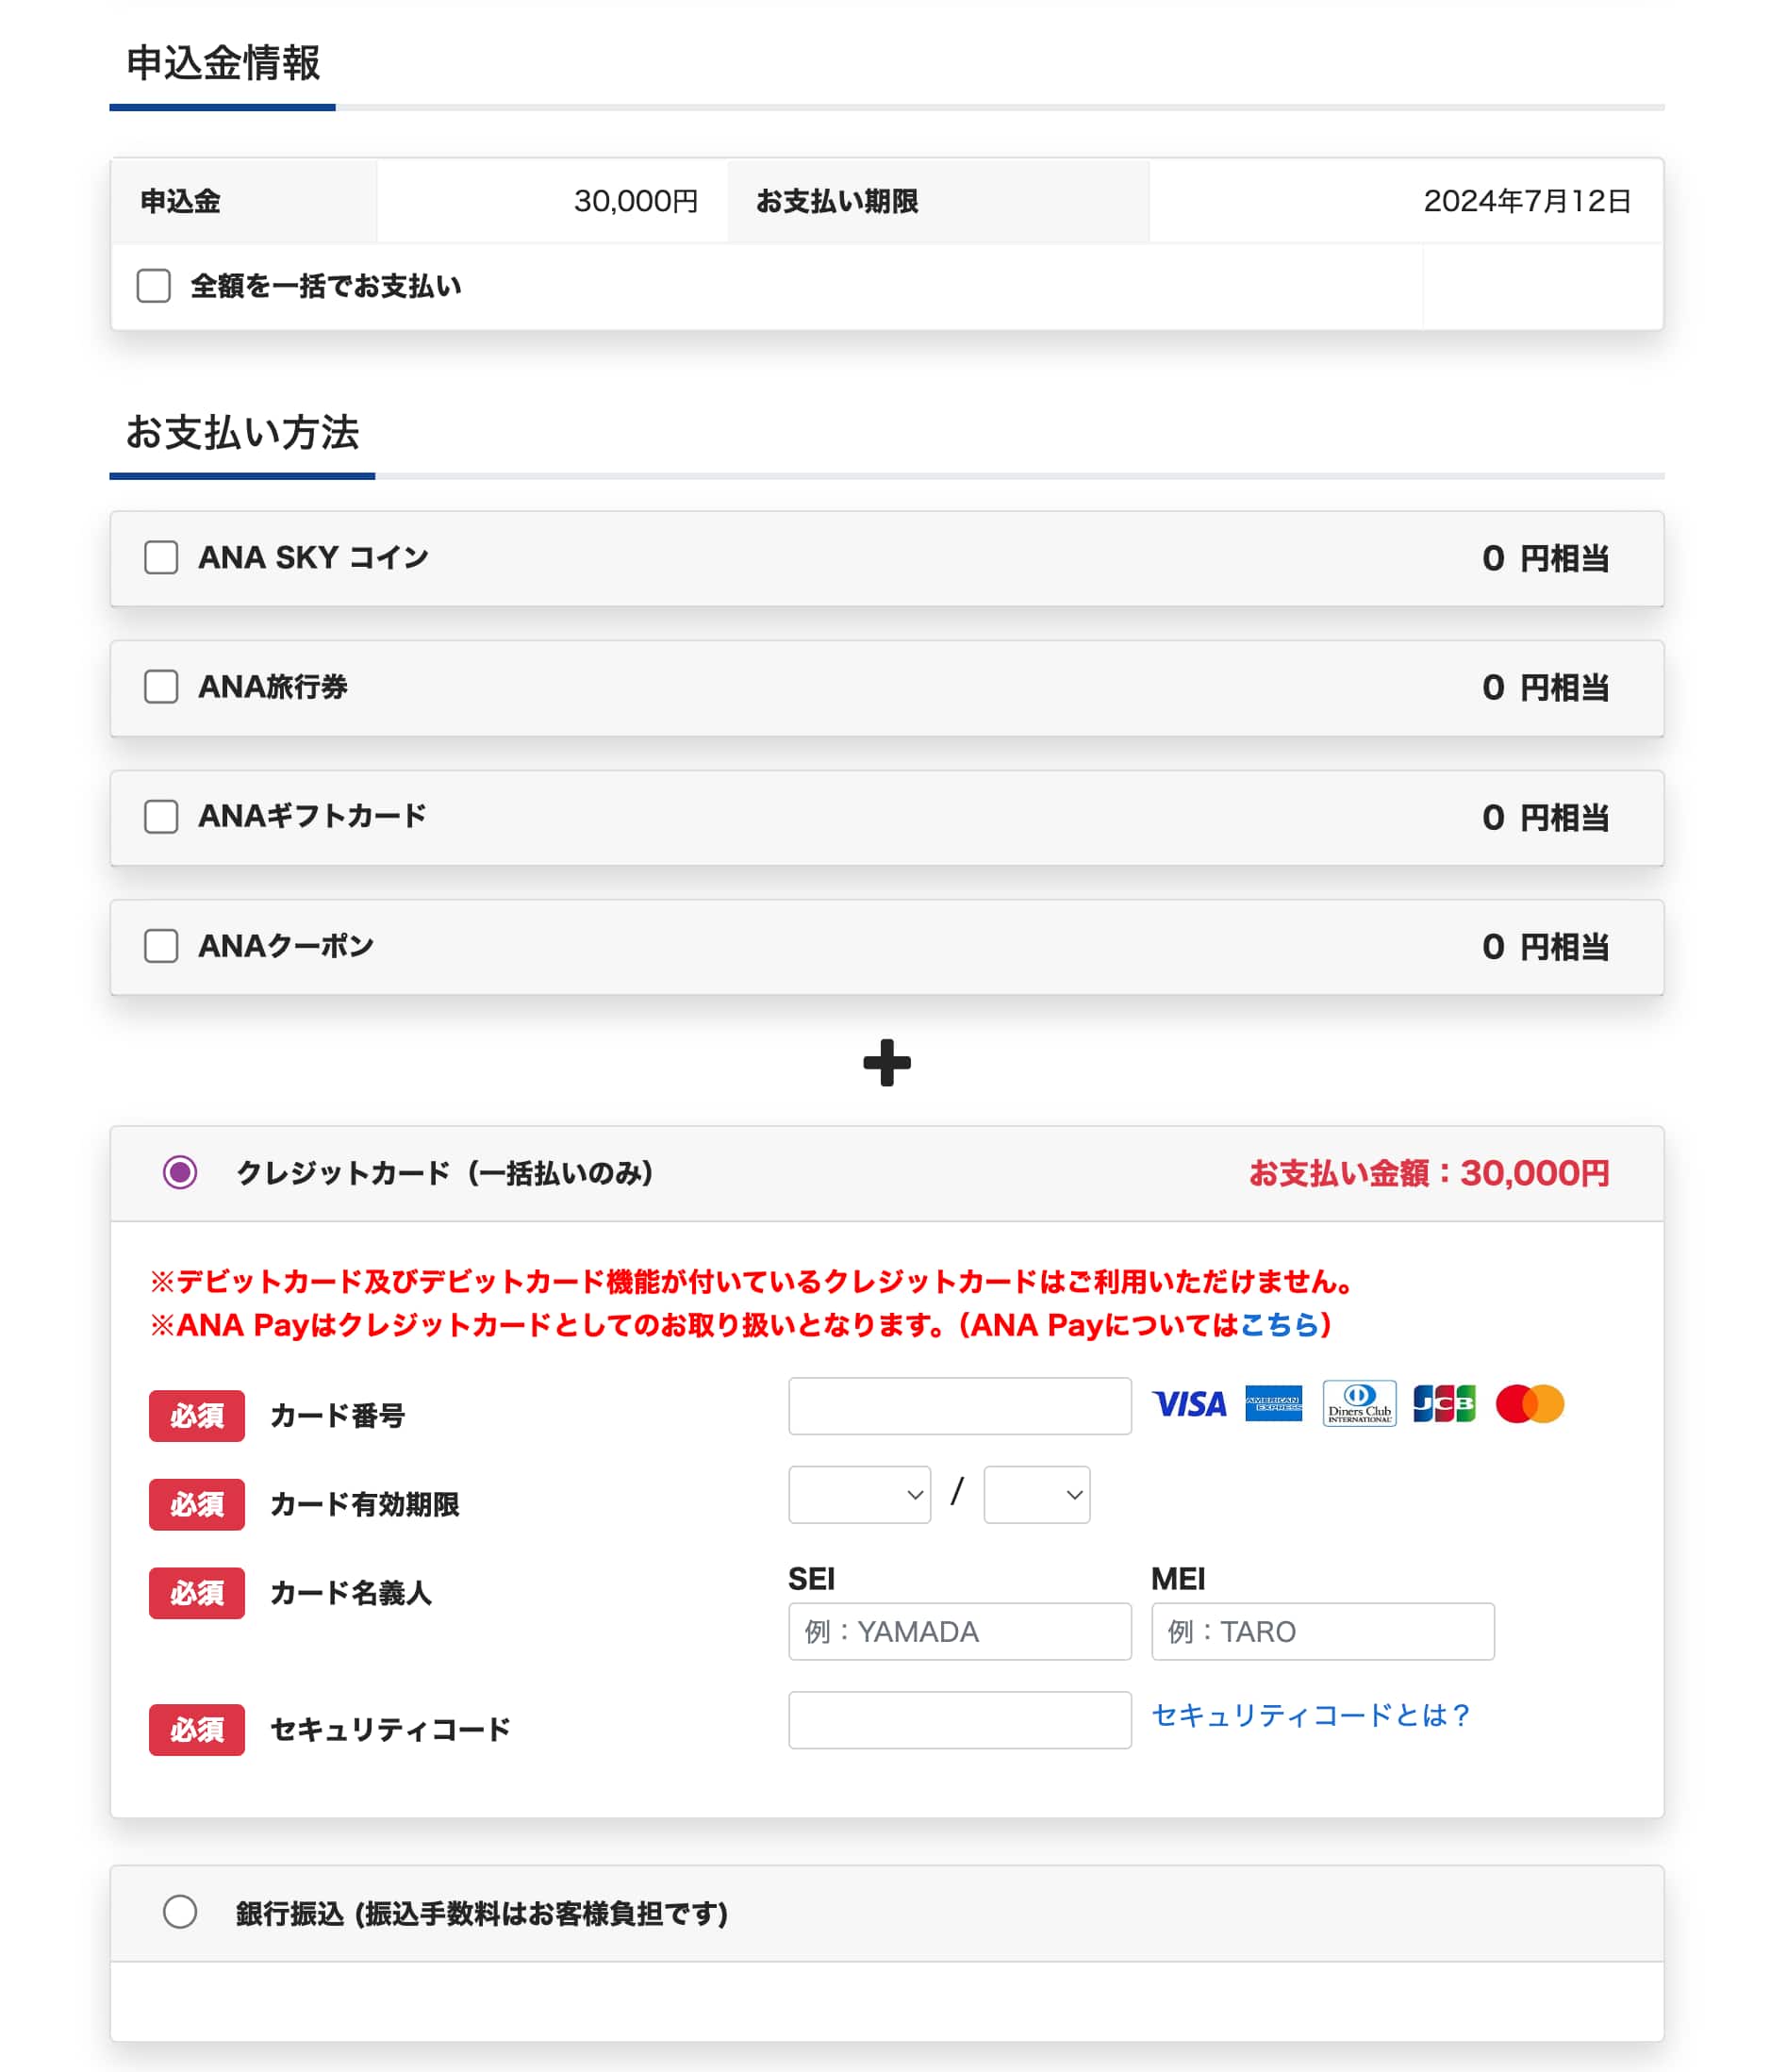The height and width of the screenshot is (2072, 1770).
Task: Click the Diners Club card logo
Action: [x=1359, y=1404]
